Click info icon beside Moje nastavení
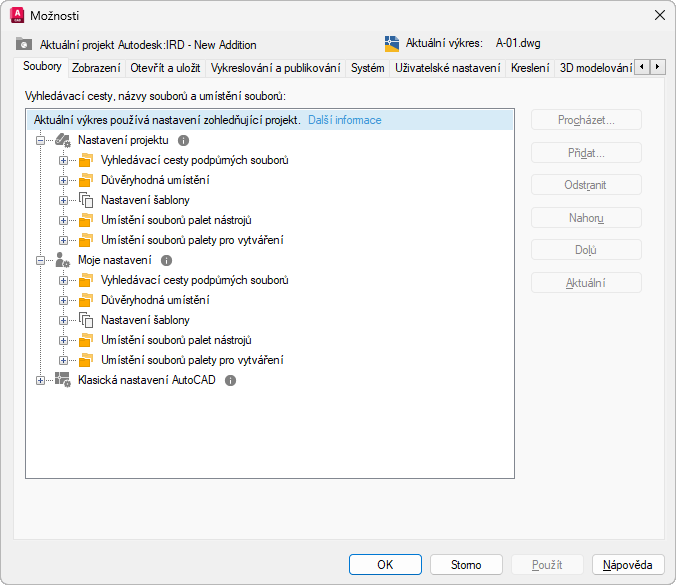Image resolution: width=676 pixels, height=585 pixels. tap(166, 260)
